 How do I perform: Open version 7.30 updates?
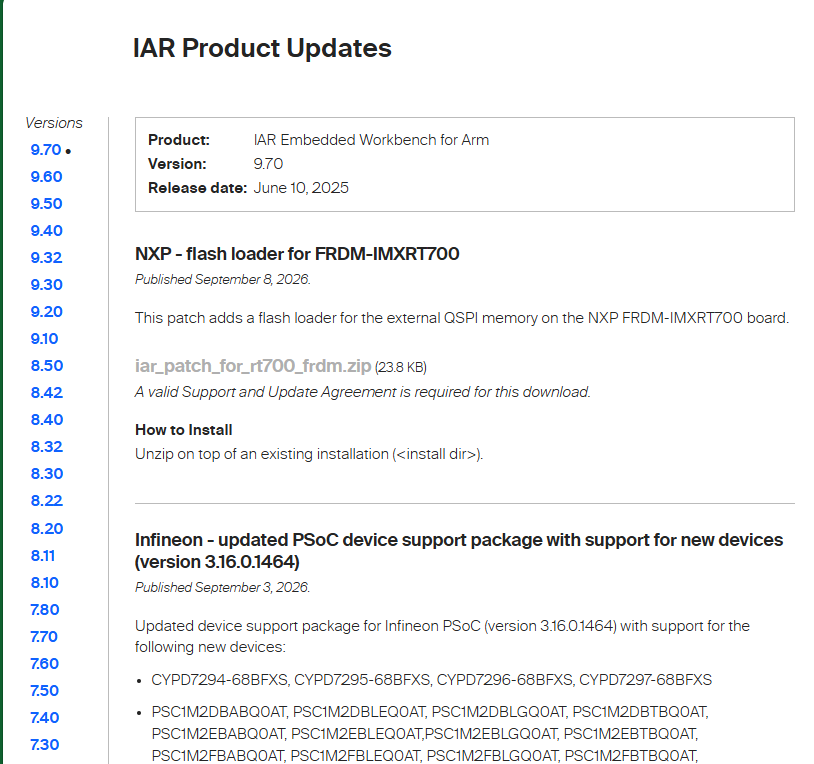pos(45,745)
